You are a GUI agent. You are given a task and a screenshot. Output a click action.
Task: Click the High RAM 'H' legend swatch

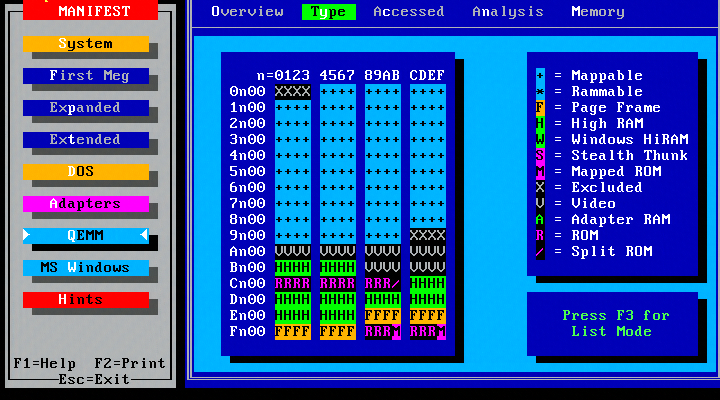tap(540, 124)
